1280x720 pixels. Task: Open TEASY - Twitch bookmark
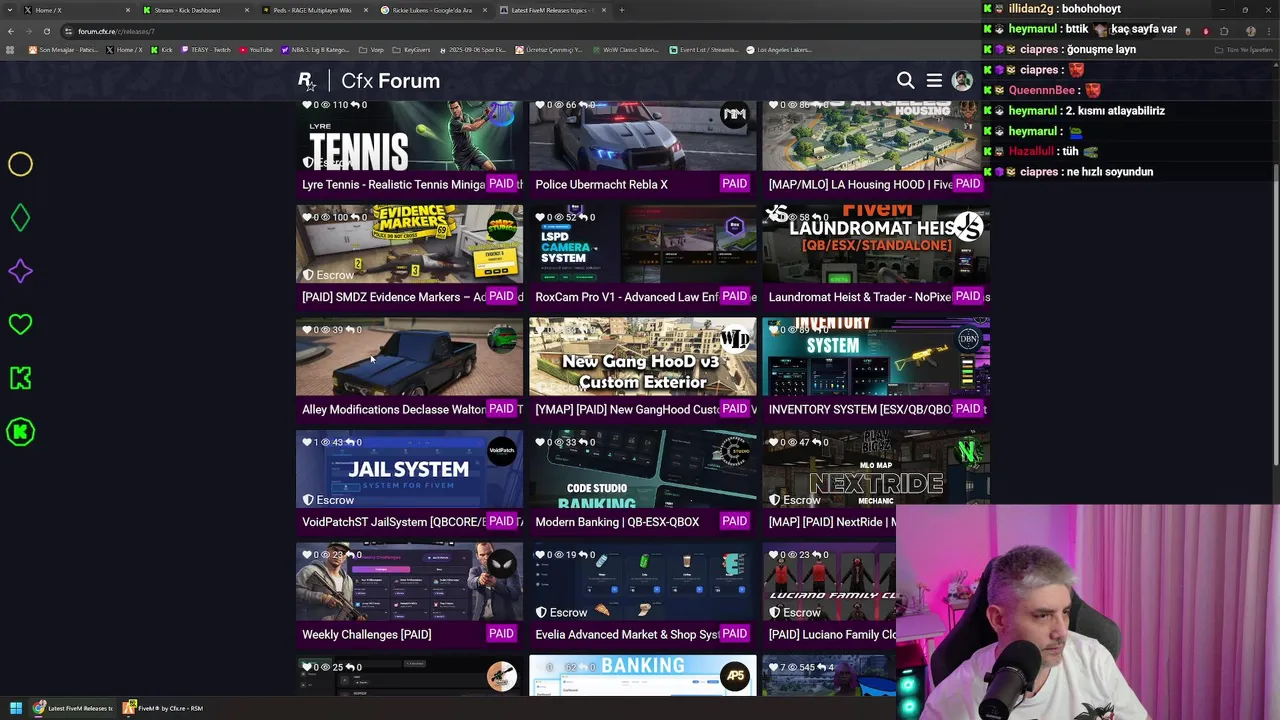(206, 49)
